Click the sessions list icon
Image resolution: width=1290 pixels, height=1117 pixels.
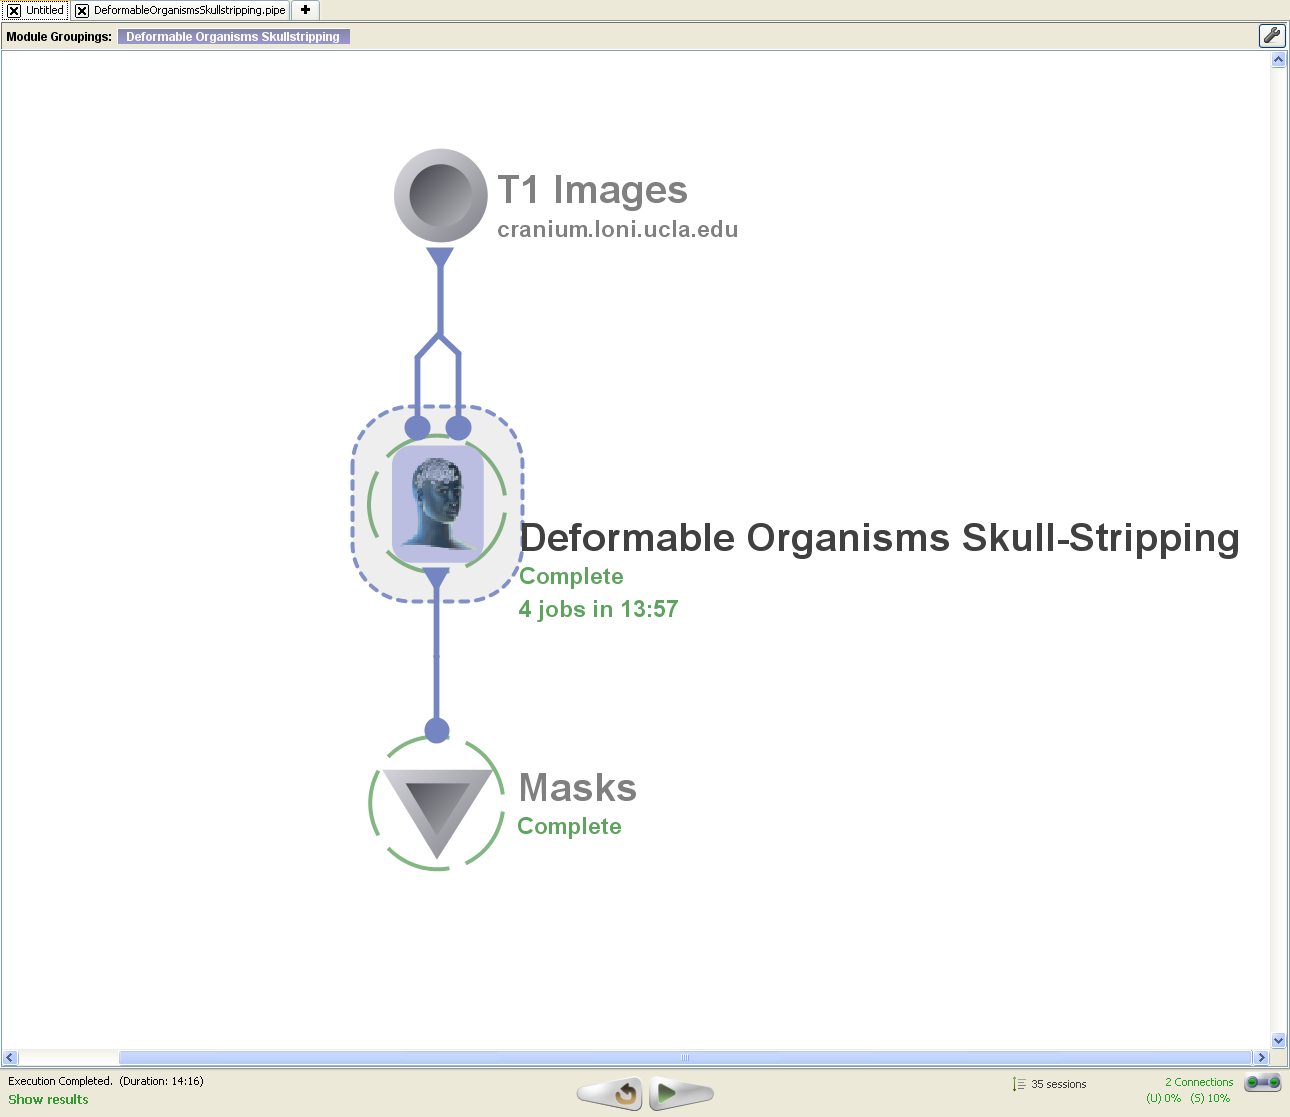1018,1084
